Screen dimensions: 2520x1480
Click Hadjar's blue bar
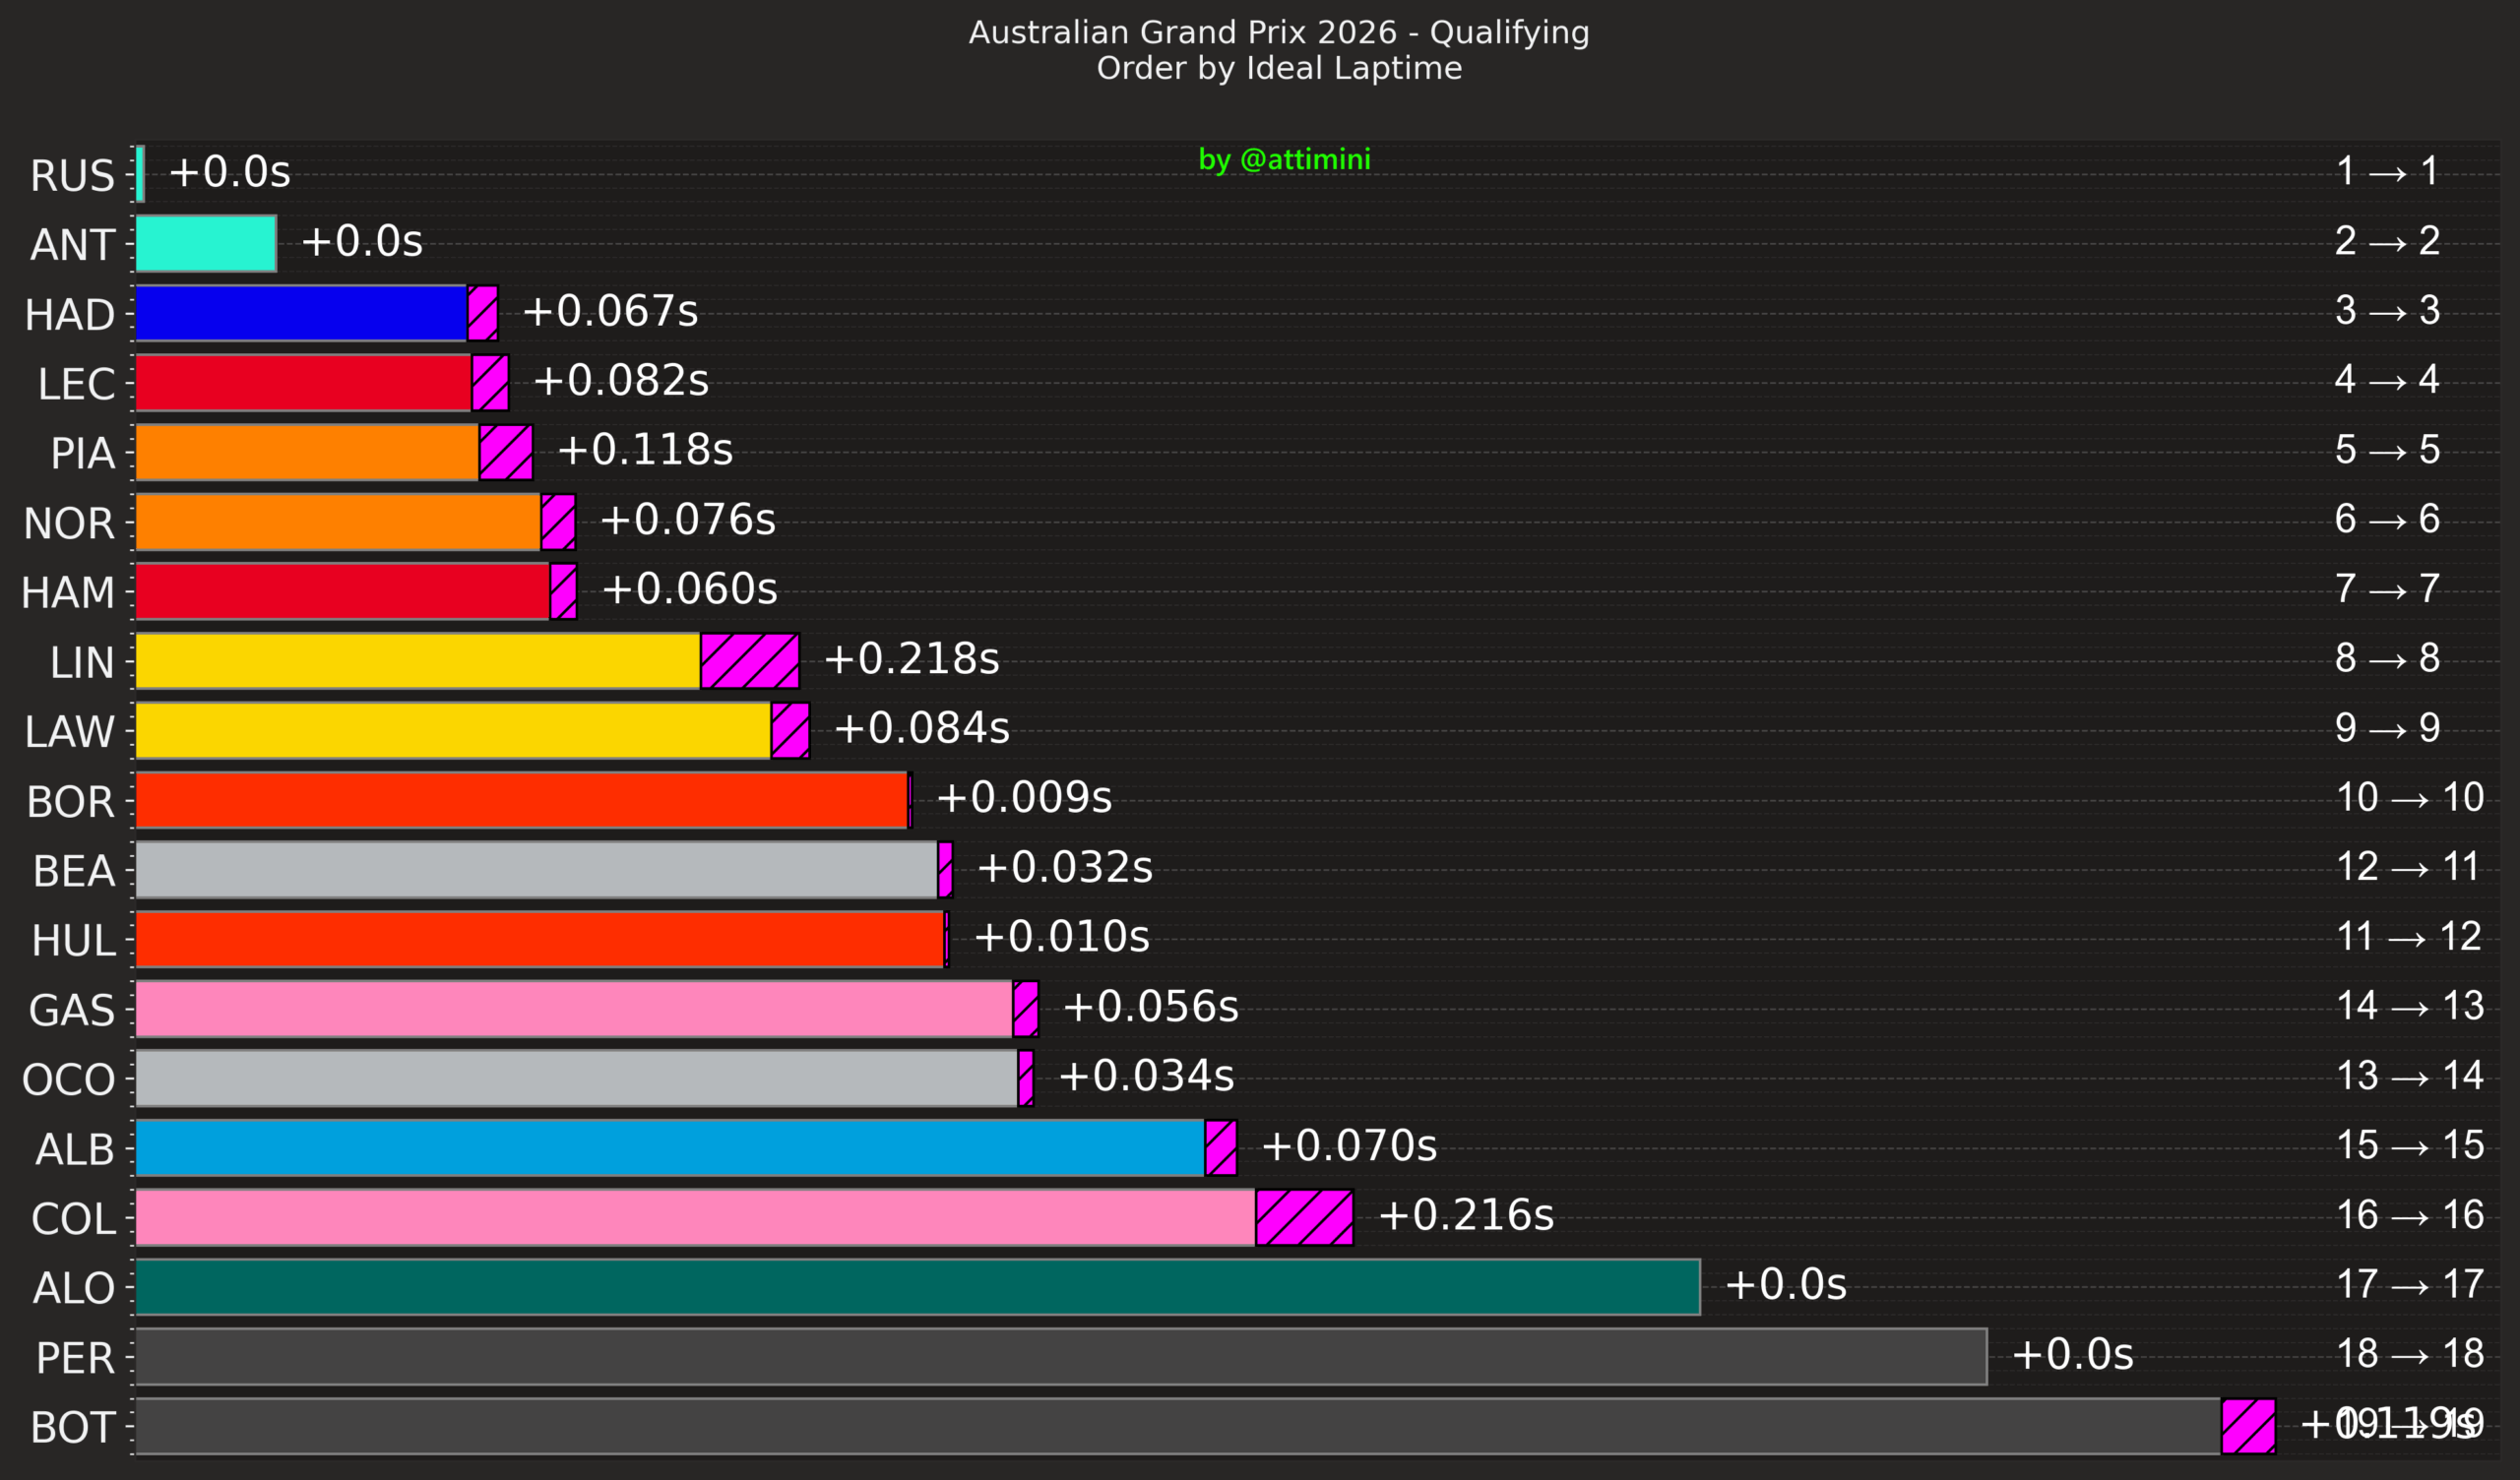pyautogui.click(x=300, y=313)
